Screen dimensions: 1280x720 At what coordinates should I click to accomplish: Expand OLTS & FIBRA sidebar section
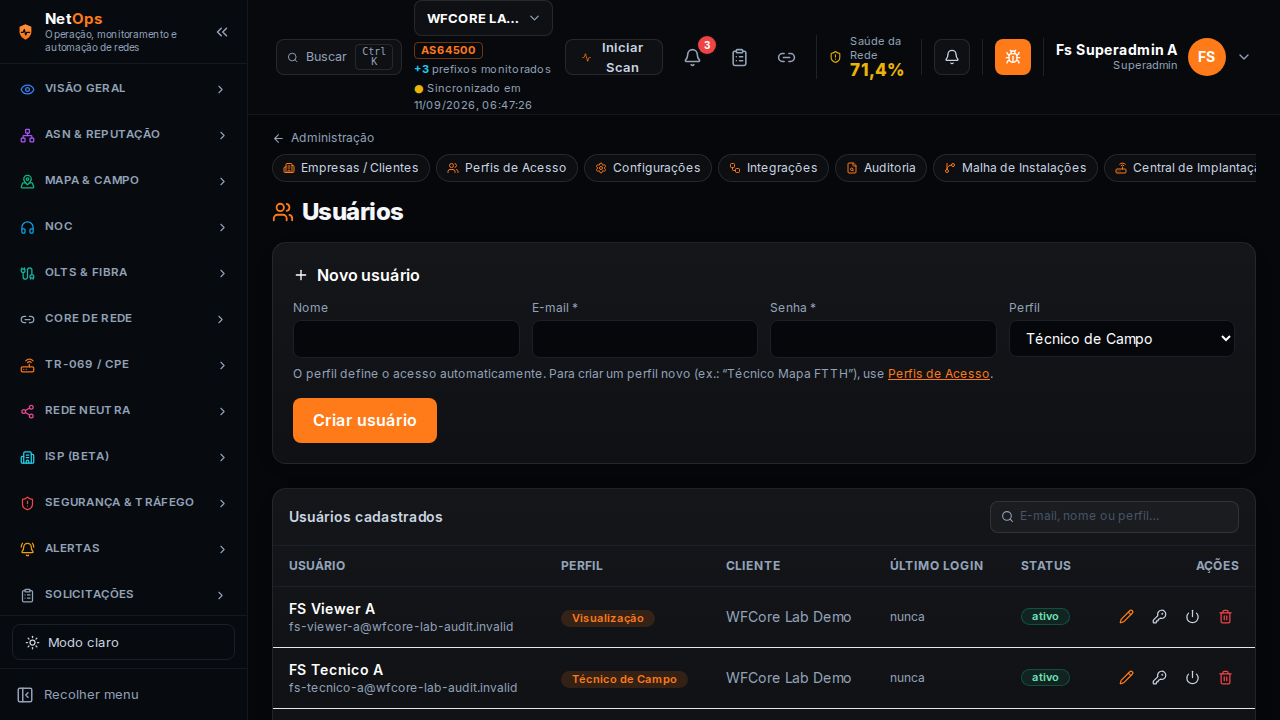(123, 273)
